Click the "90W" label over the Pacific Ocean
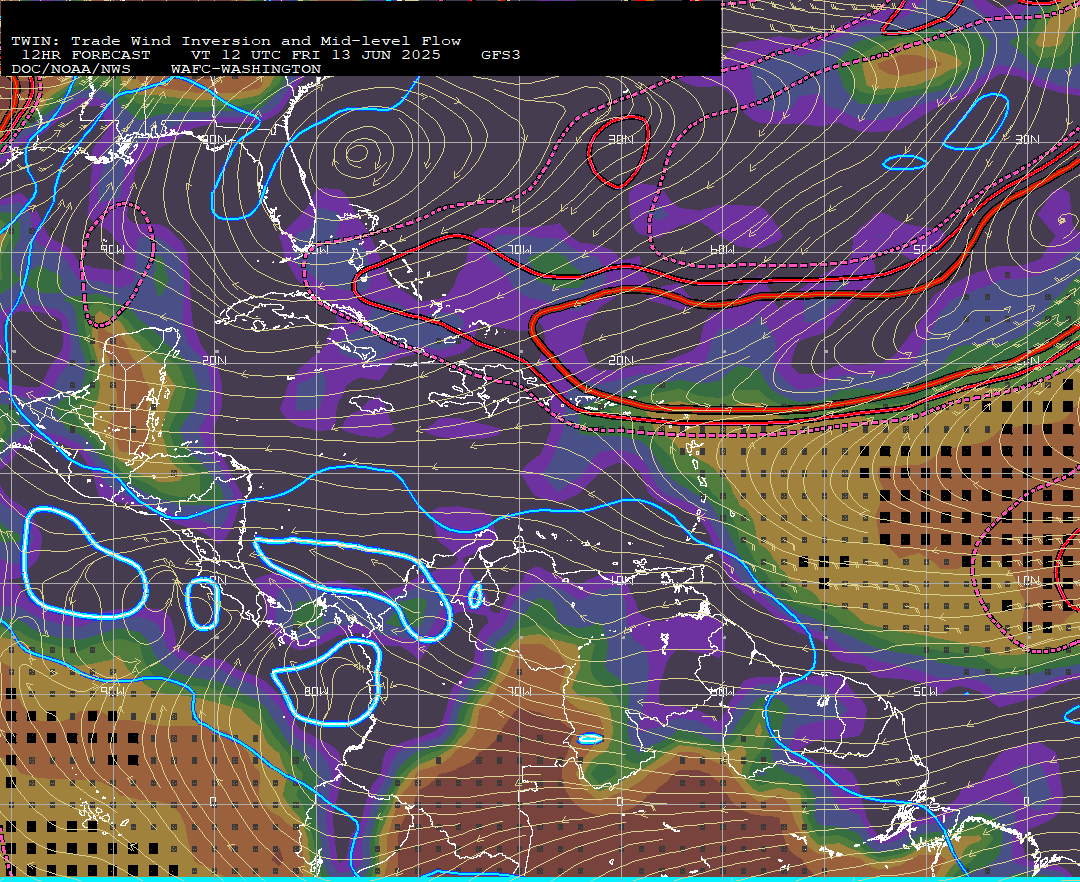 tap(113, 691)
